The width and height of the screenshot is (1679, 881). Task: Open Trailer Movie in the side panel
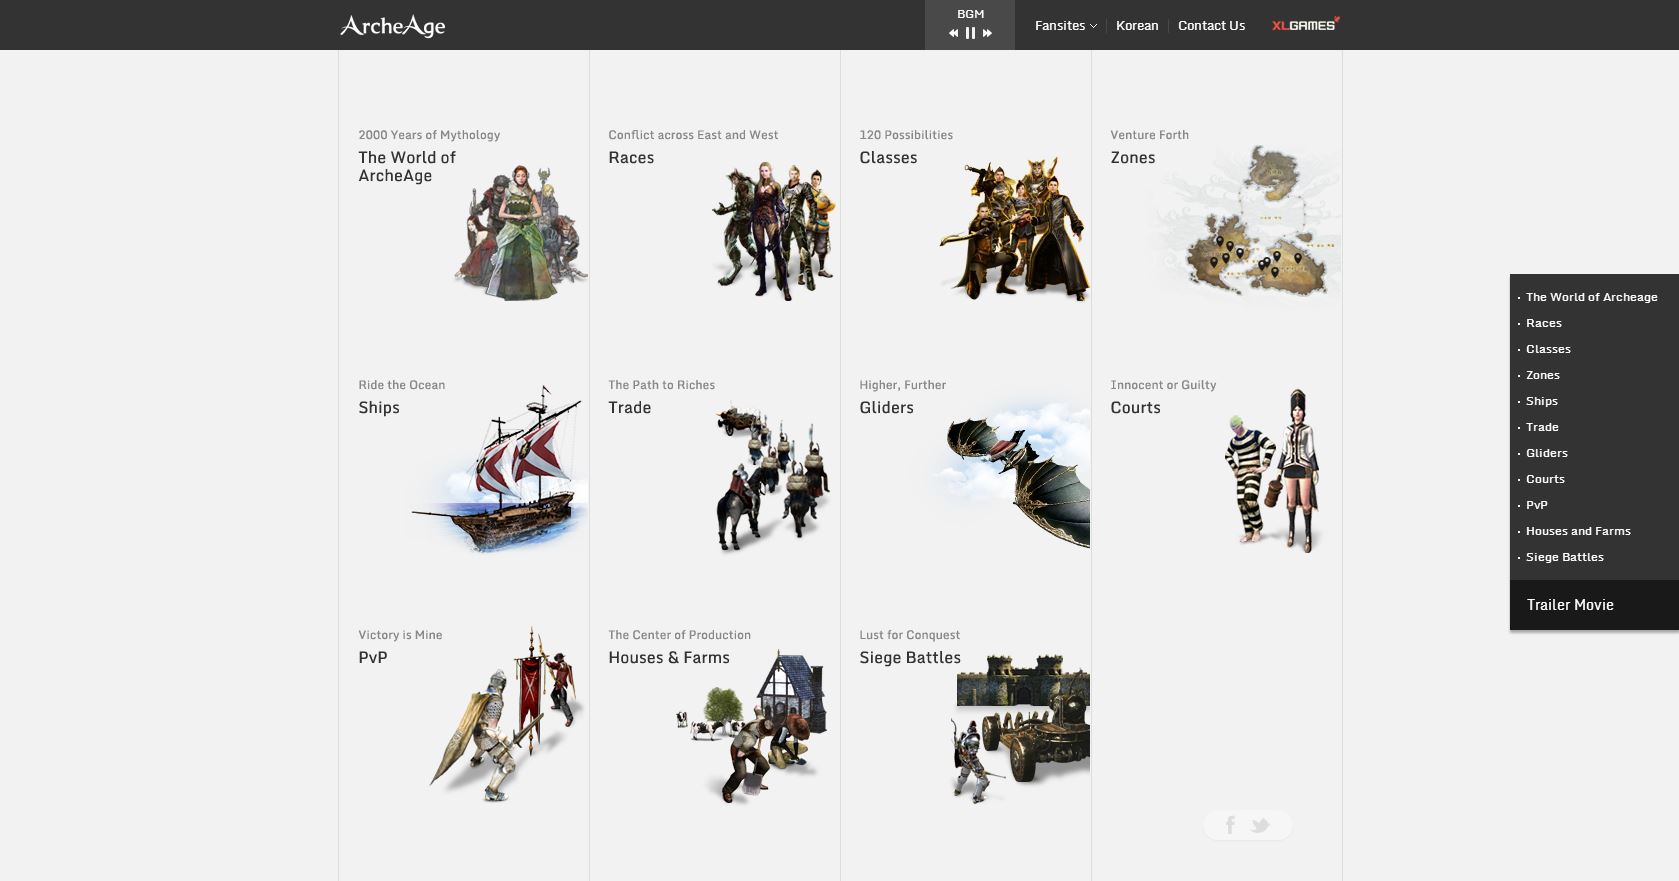1569,604
